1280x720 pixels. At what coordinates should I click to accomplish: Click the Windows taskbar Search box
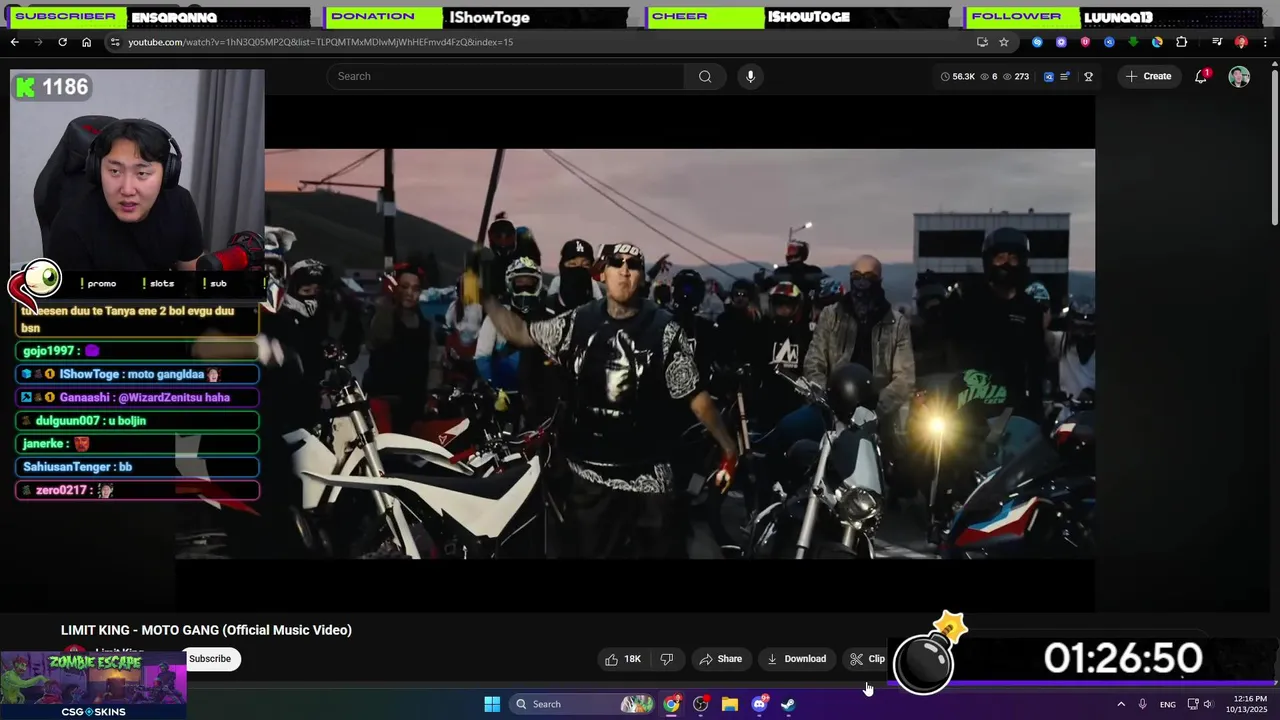click(583, 704)
